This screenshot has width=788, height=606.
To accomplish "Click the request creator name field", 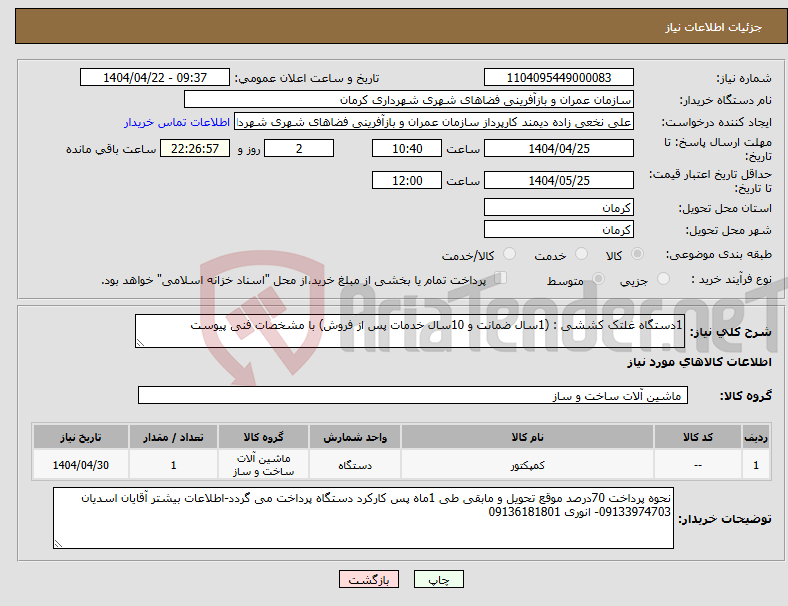I will pos(434,122).
